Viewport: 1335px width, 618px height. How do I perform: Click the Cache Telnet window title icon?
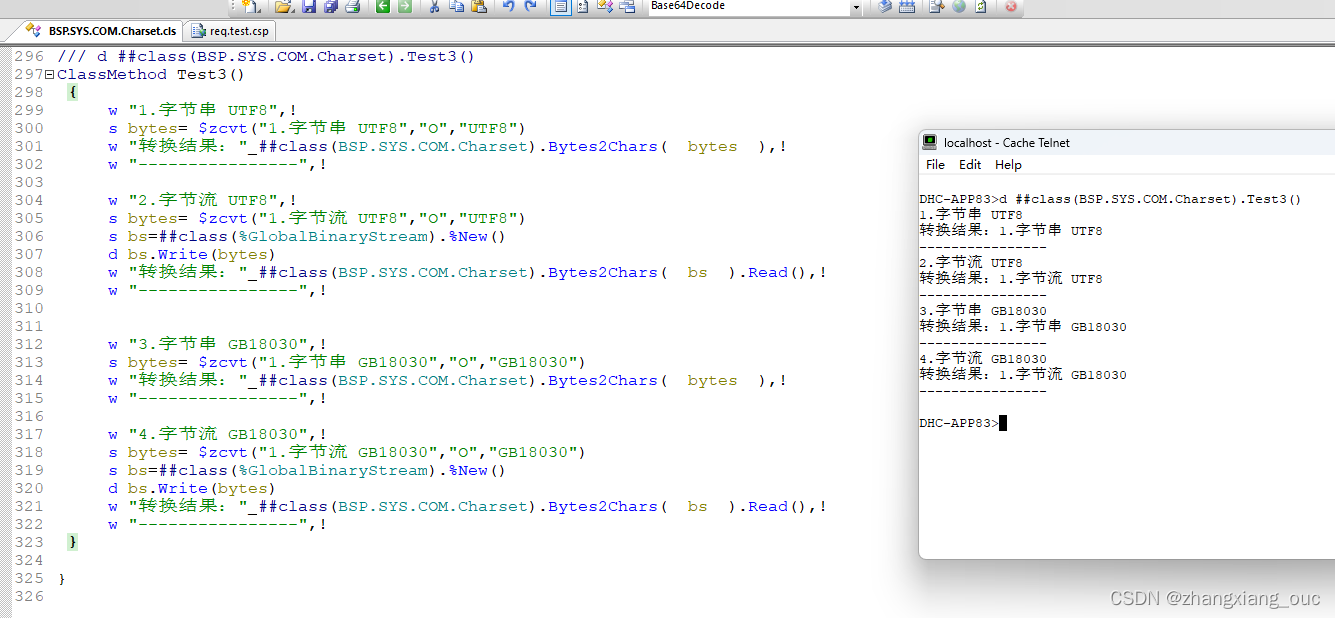point(930,142)
